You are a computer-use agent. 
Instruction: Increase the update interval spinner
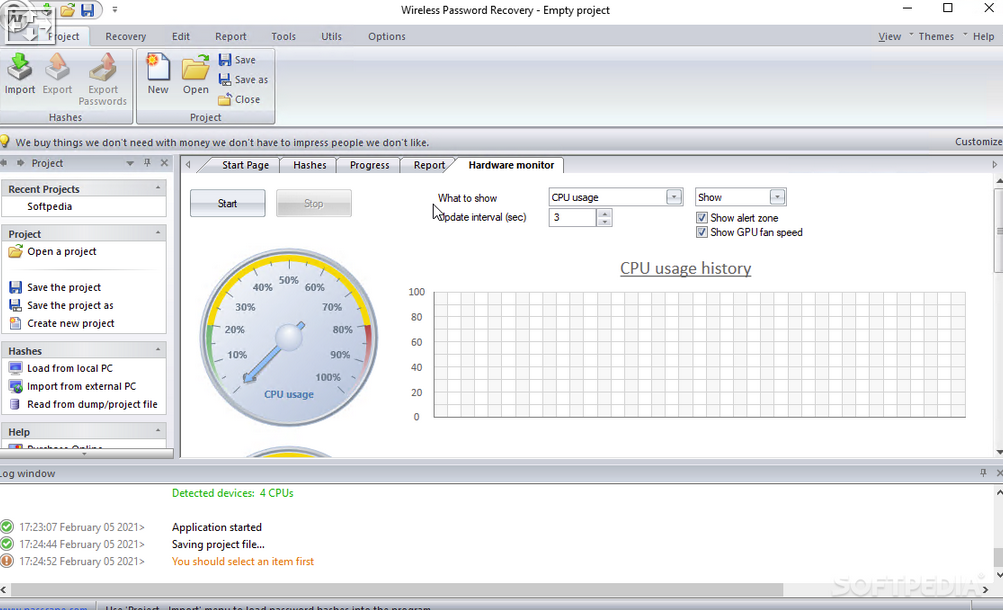click(x=604, y=214)
